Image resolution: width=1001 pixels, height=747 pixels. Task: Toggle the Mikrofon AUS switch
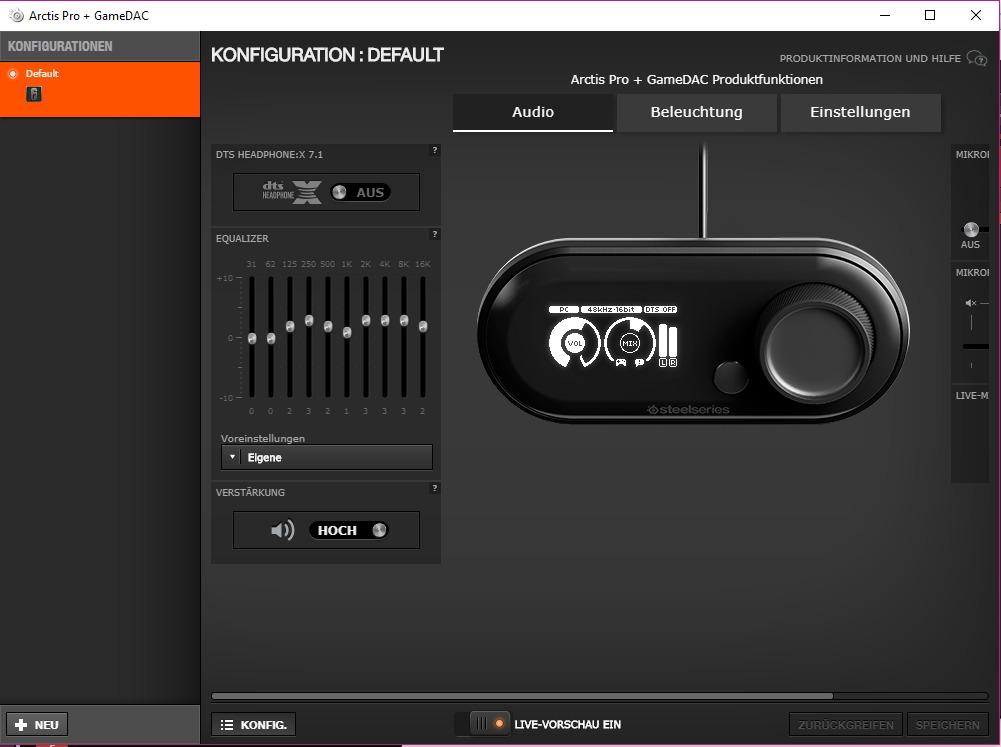971,230
